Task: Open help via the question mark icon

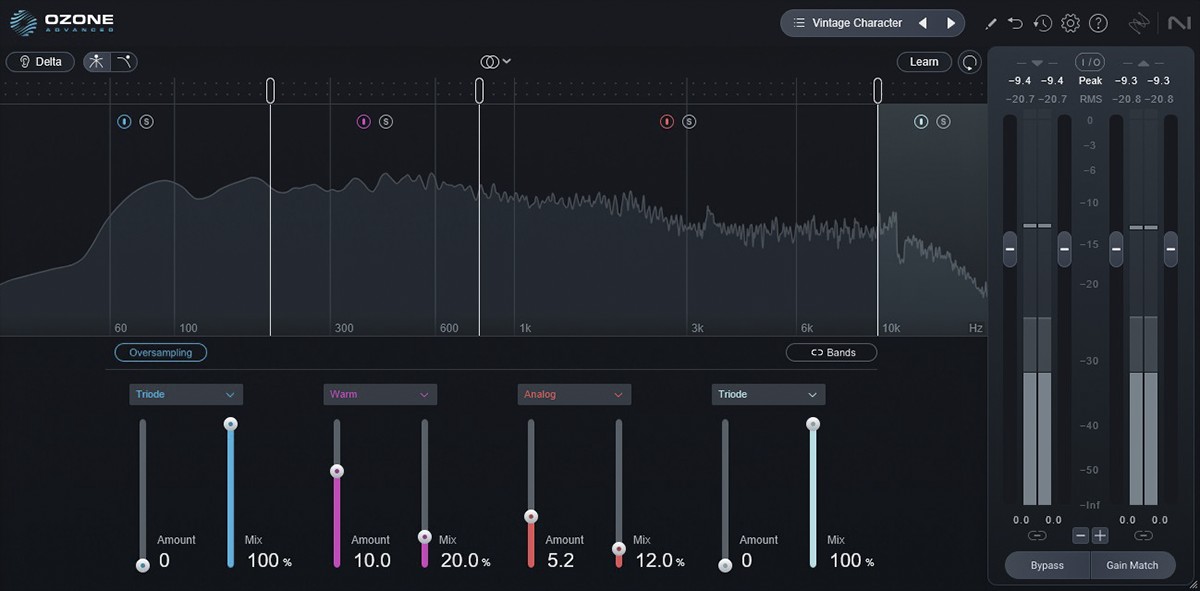Action: coord(1098,23)
